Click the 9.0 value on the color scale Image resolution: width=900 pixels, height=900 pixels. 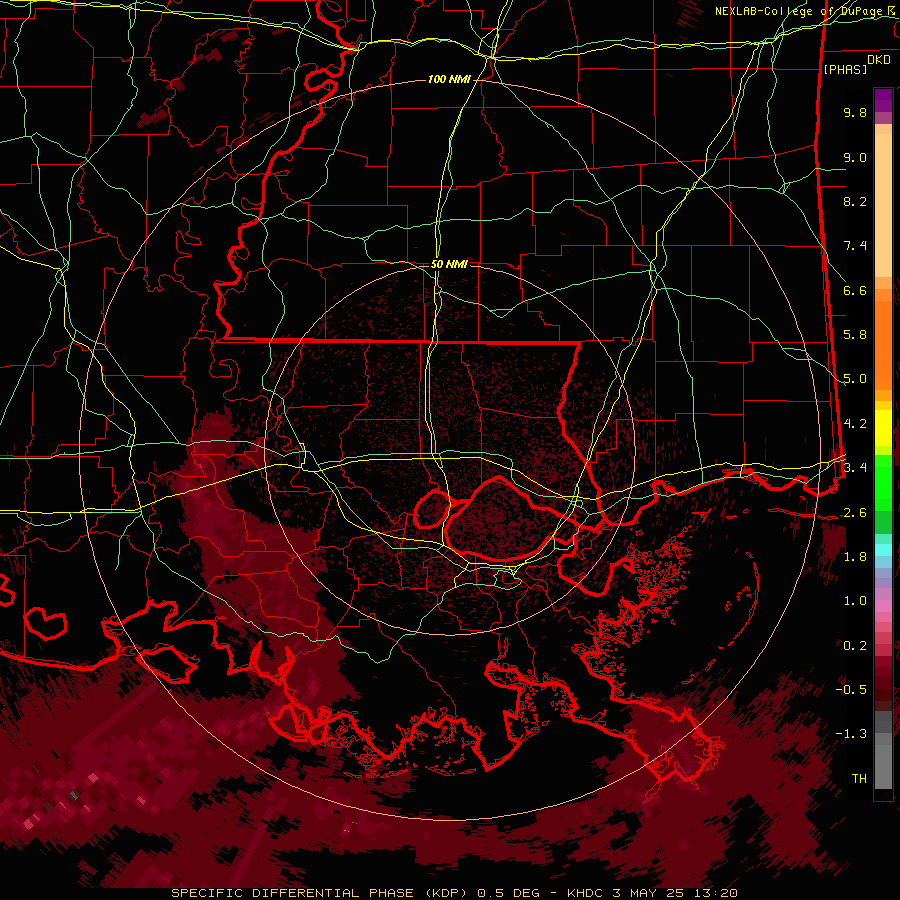(x=855, y=157)
